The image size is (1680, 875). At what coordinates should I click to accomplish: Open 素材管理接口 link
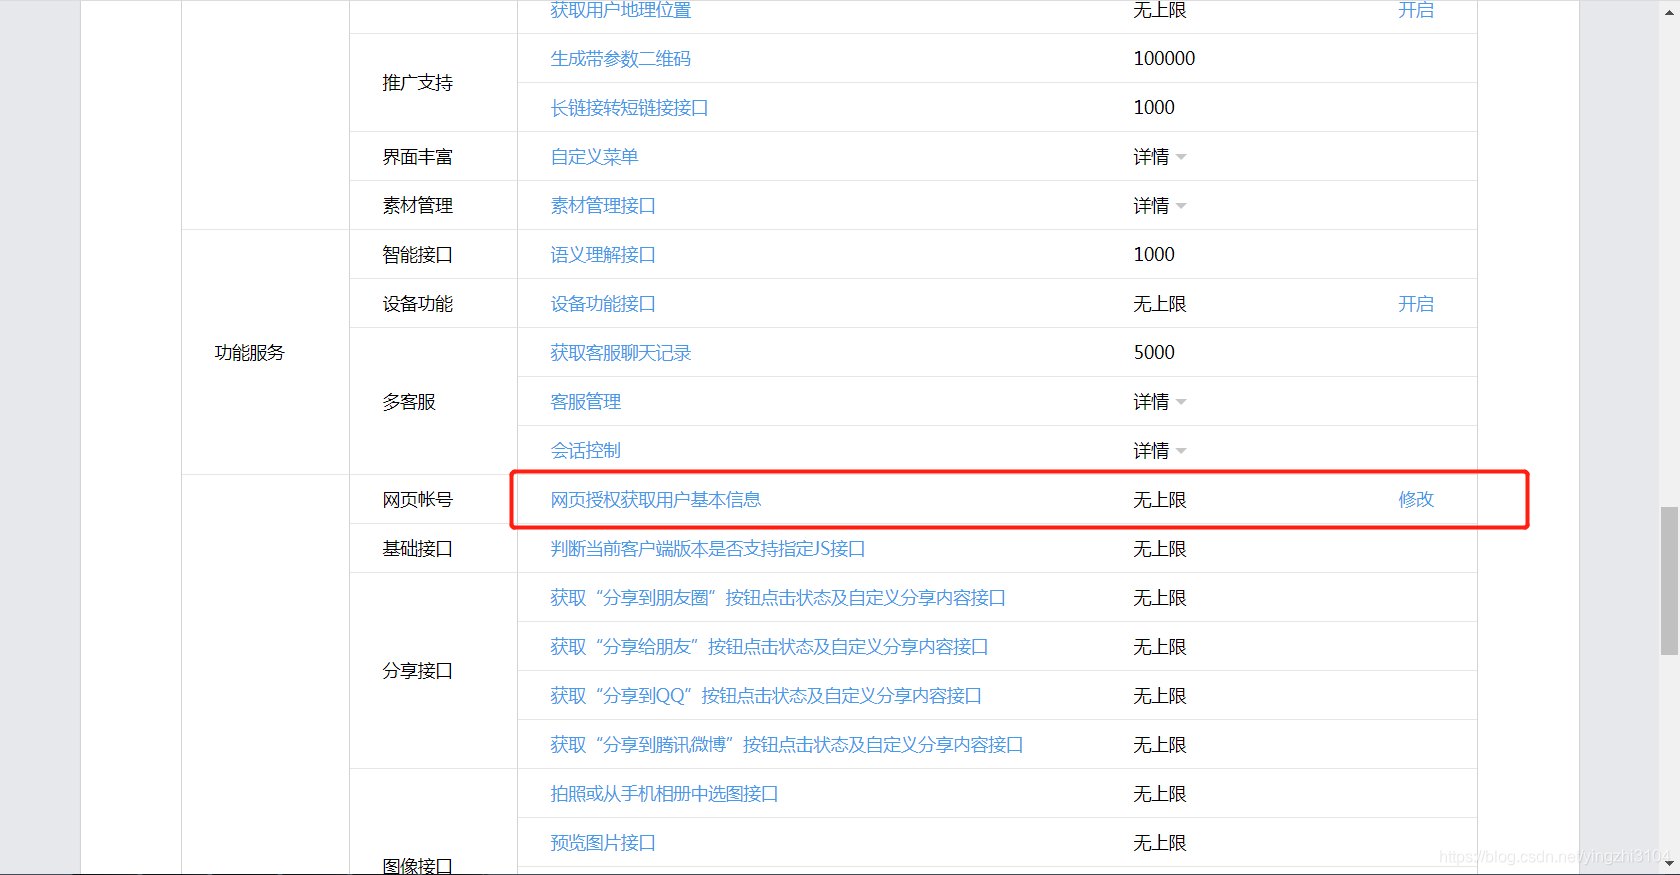[603, 206]
